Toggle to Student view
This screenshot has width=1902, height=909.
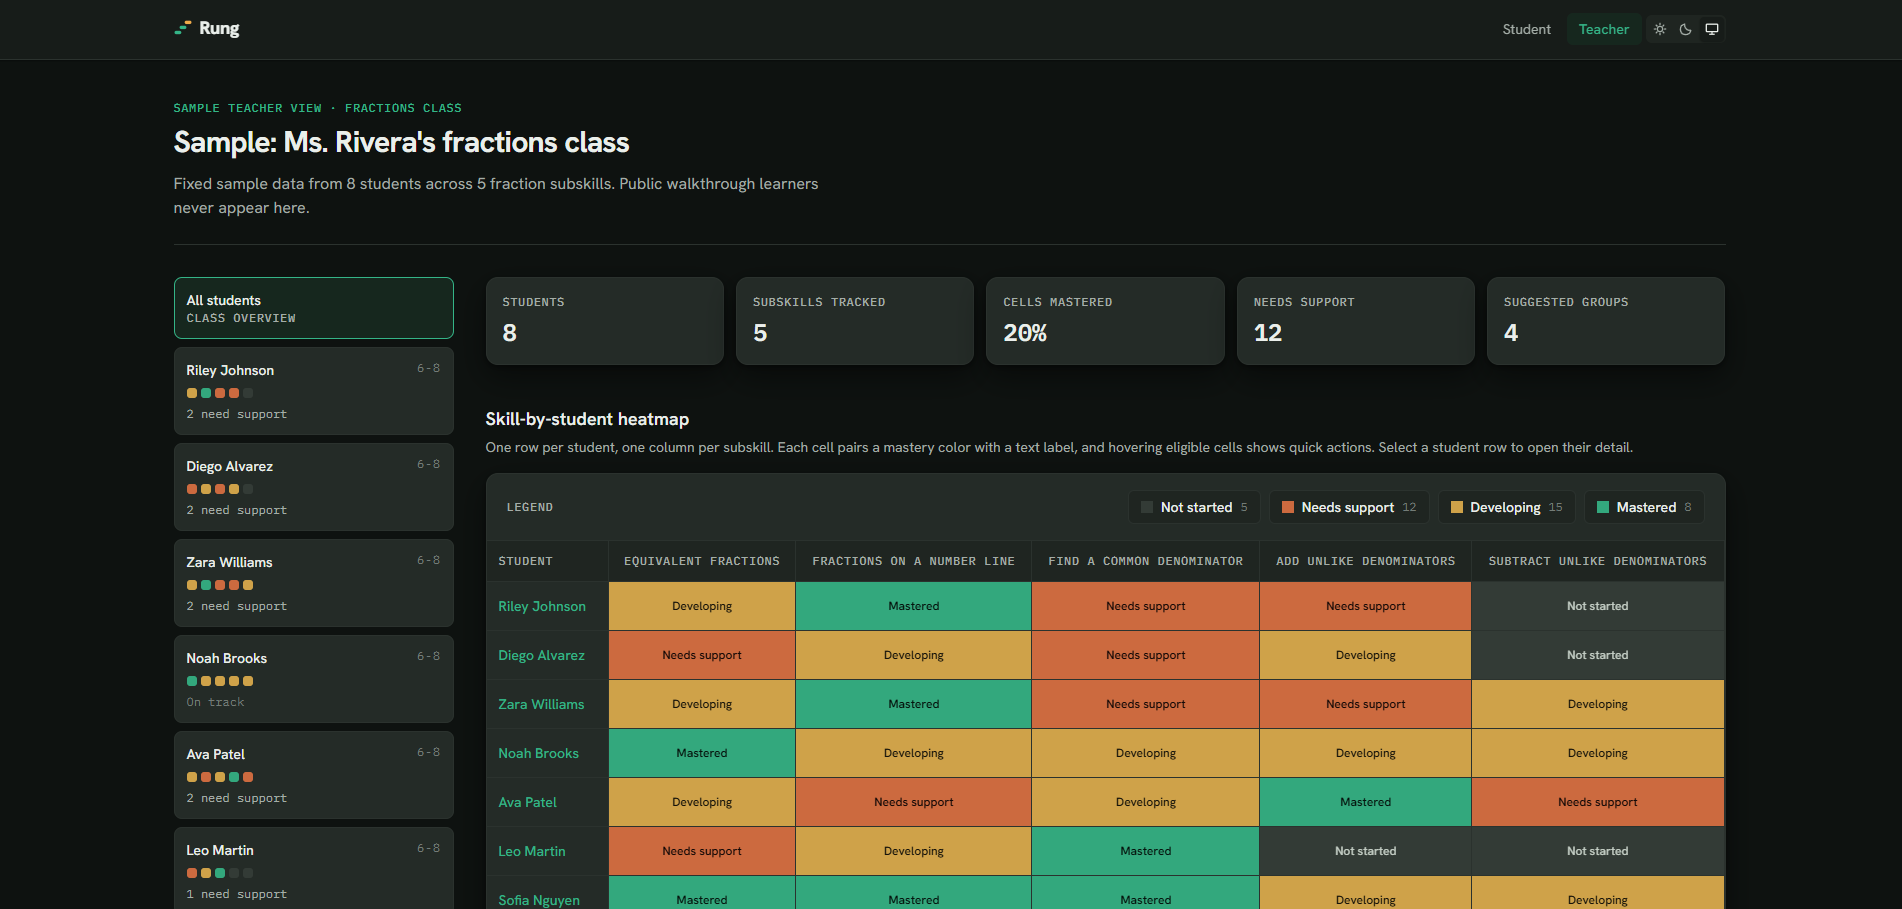1526,29
